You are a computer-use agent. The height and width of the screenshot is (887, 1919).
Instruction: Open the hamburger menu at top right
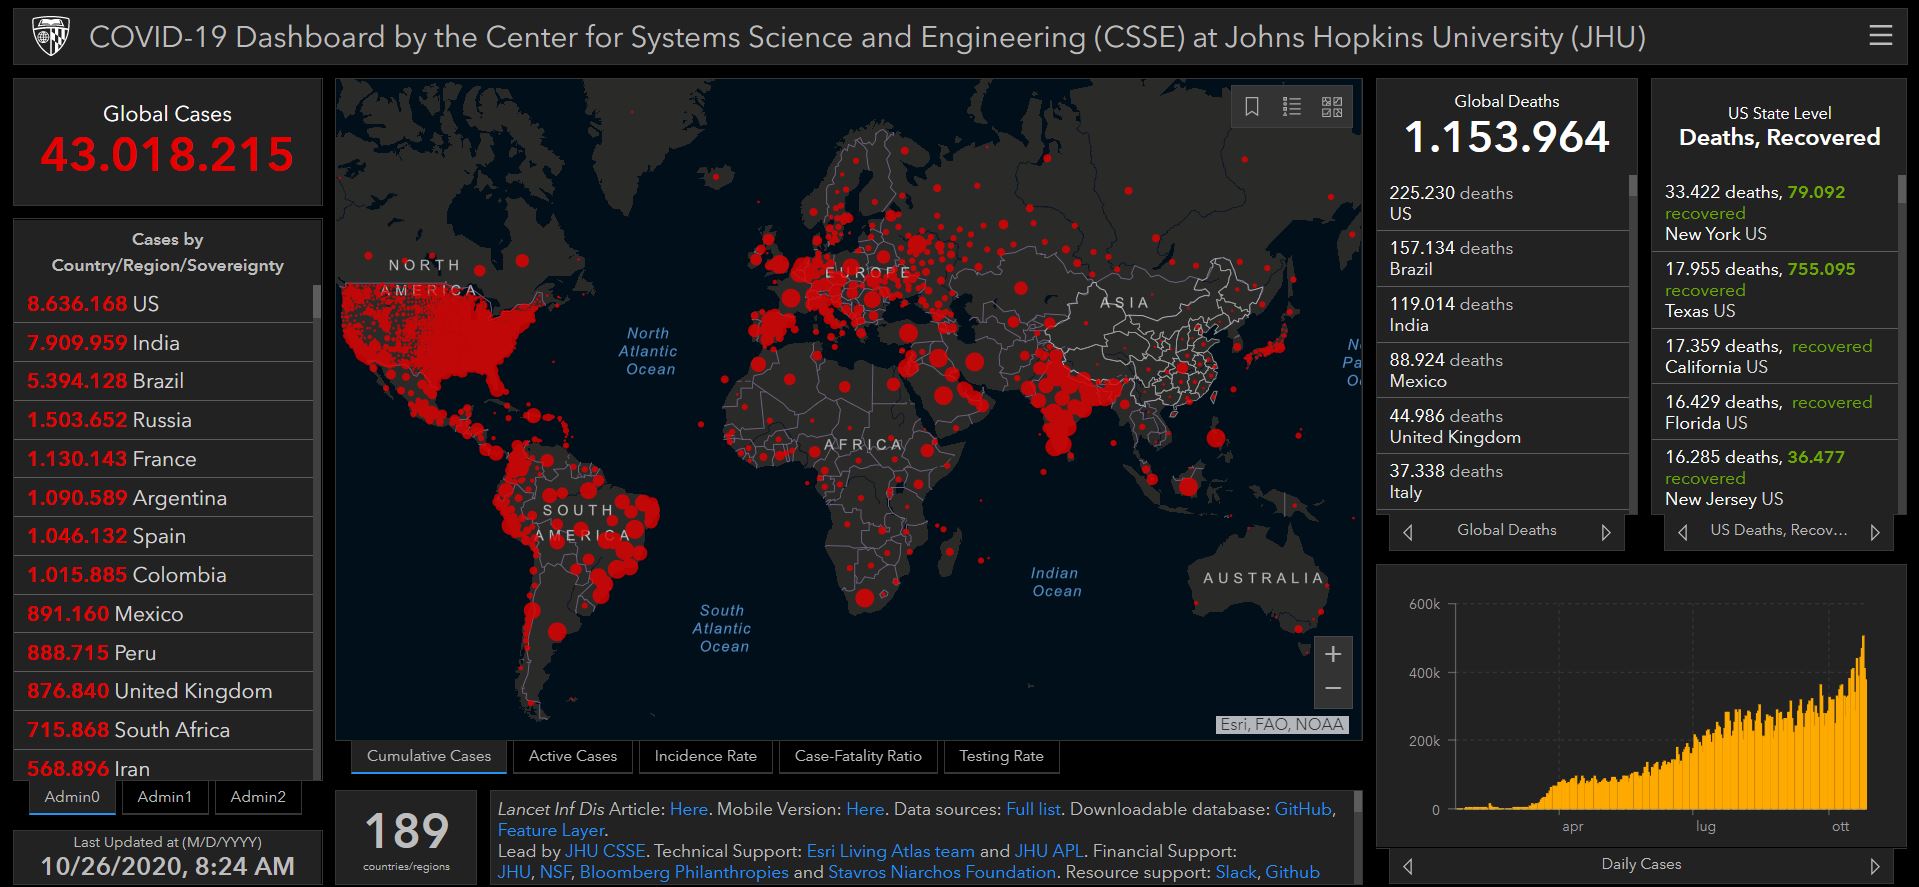[1880, 36]
